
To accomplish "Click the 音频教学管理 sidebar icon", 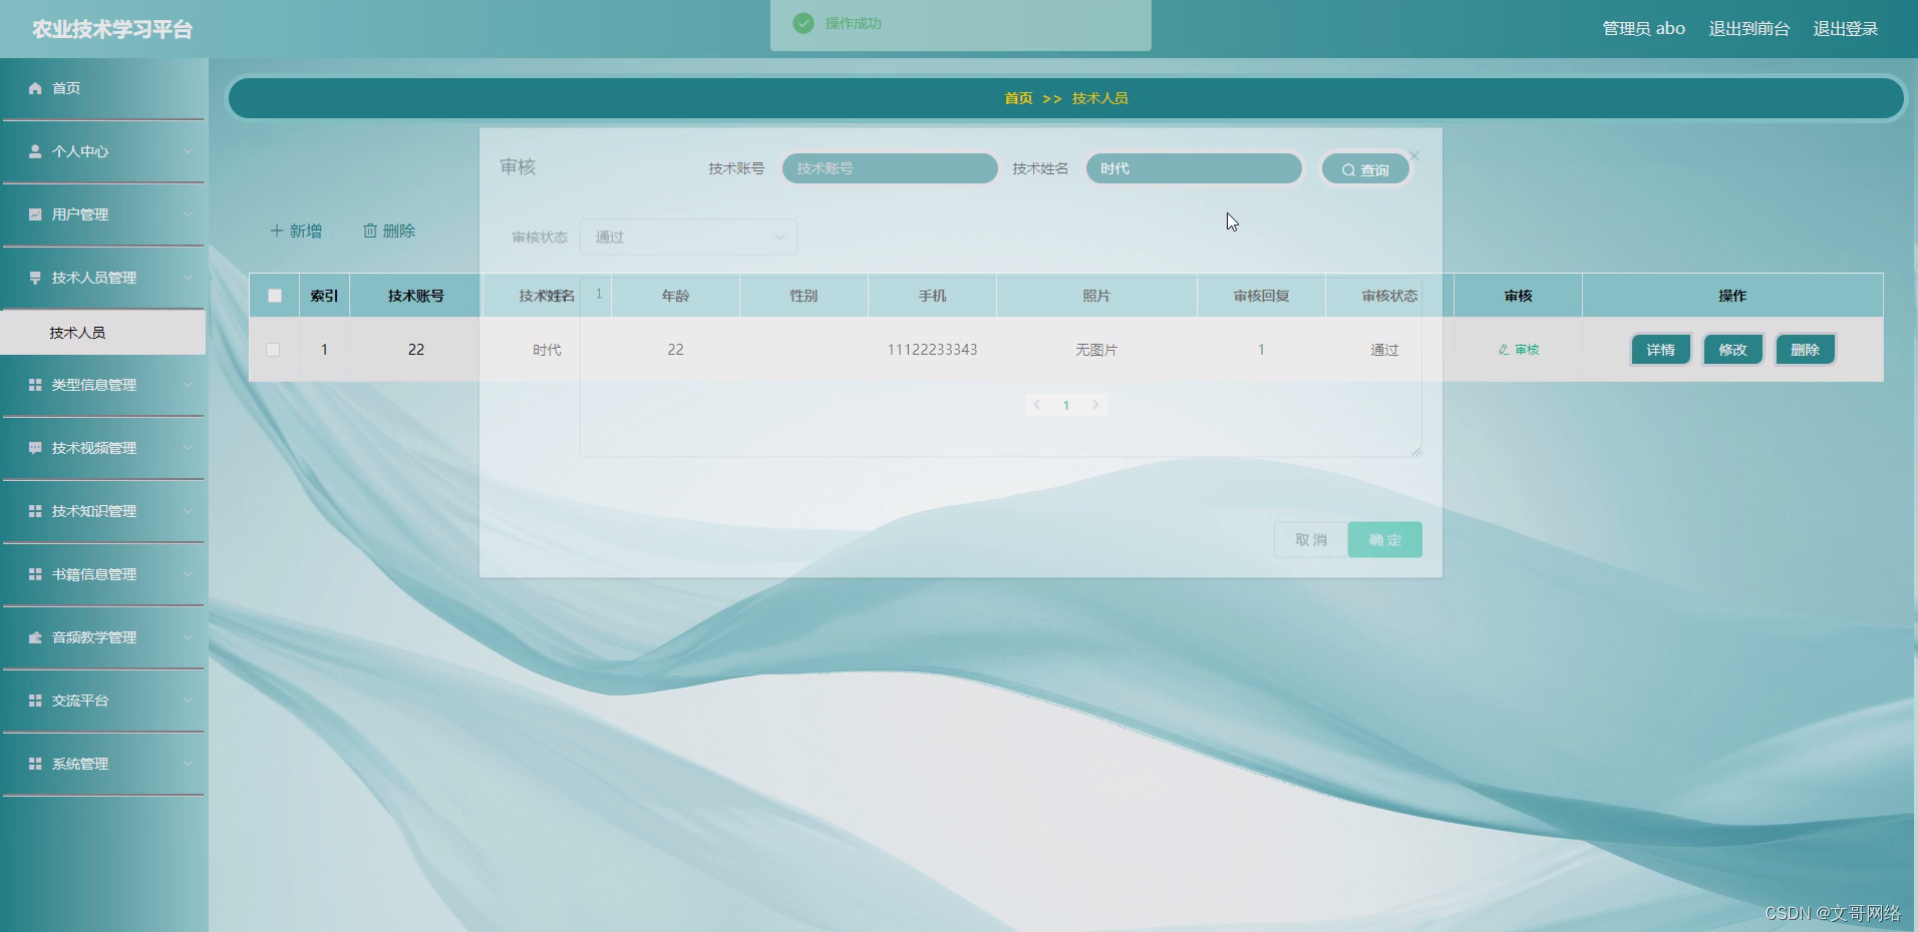I will coord(33,637).
